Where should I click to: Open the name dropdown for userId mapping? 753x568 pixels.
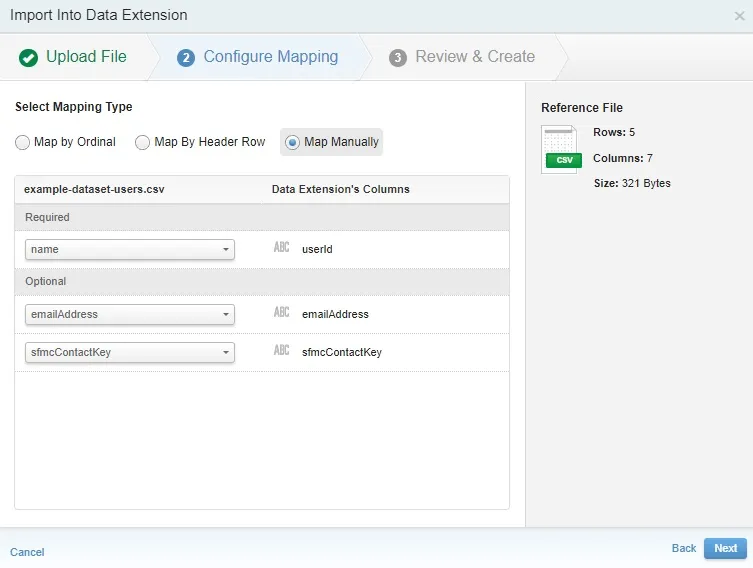tap(130, 249)
